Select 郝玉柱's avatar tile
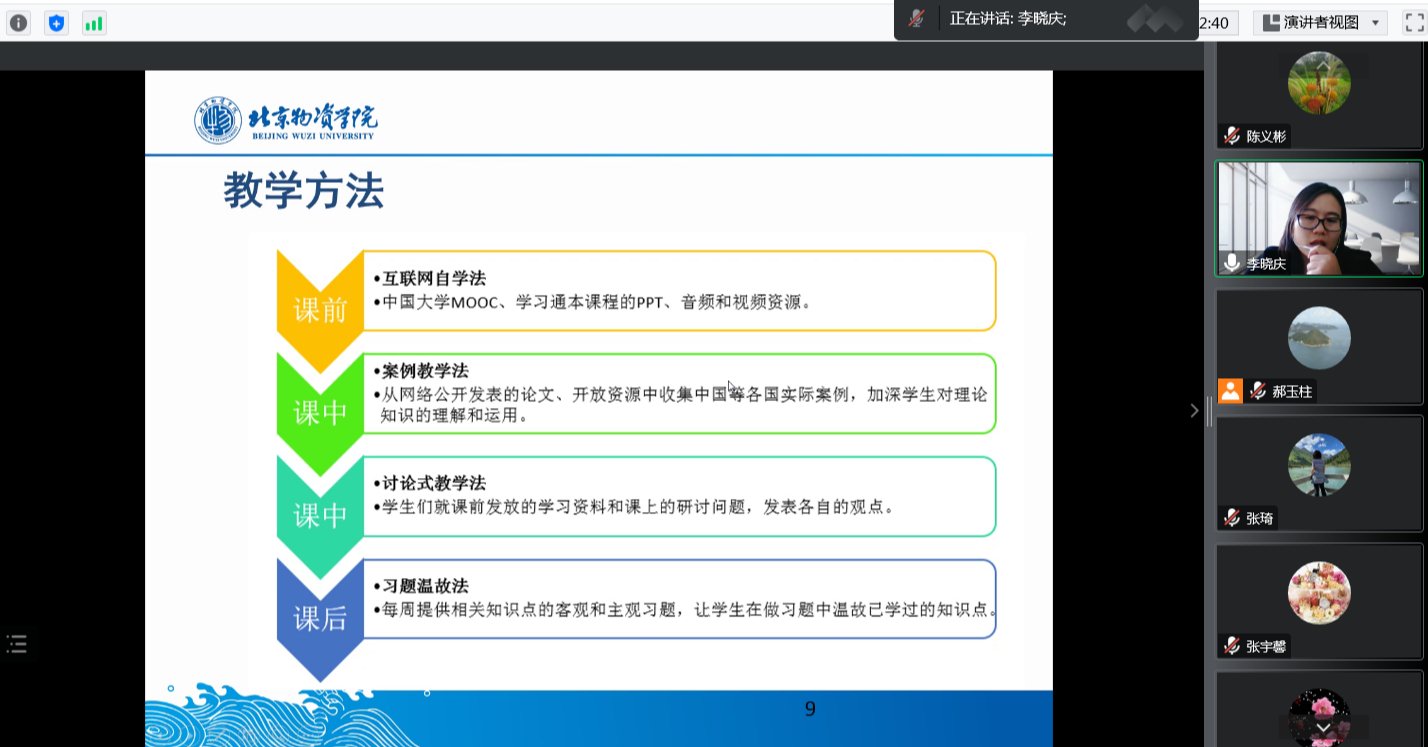This screenshot has height=747, width=1428. point(1319,347)
